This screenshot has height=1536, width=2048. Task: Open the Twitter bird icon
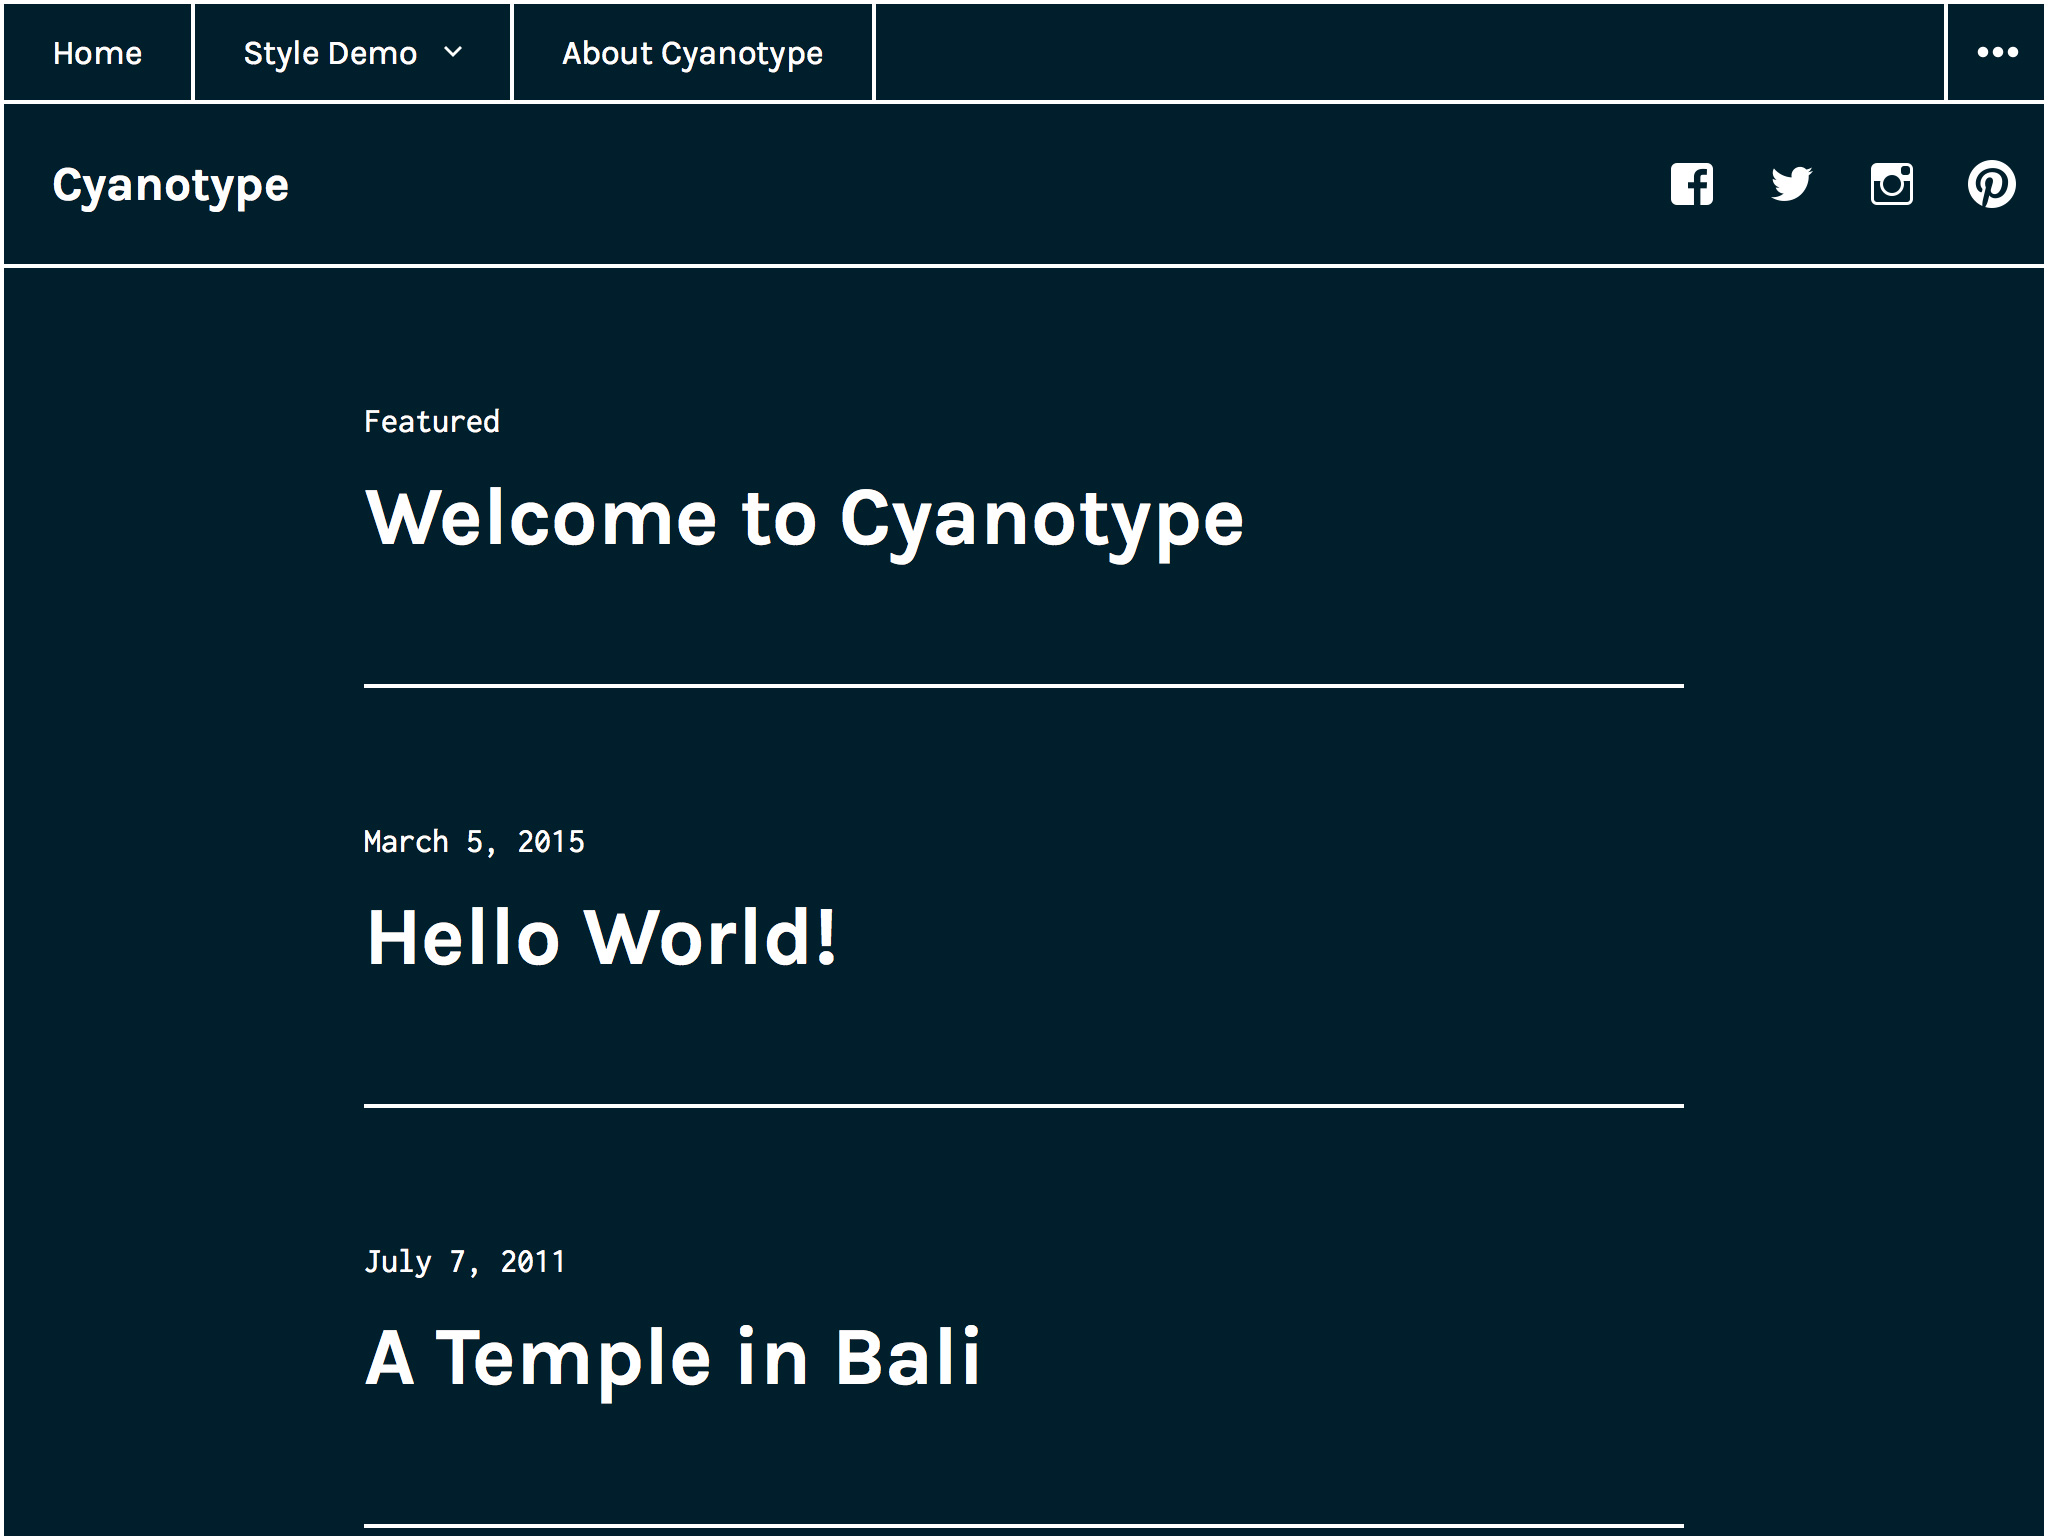point(1791,185)
